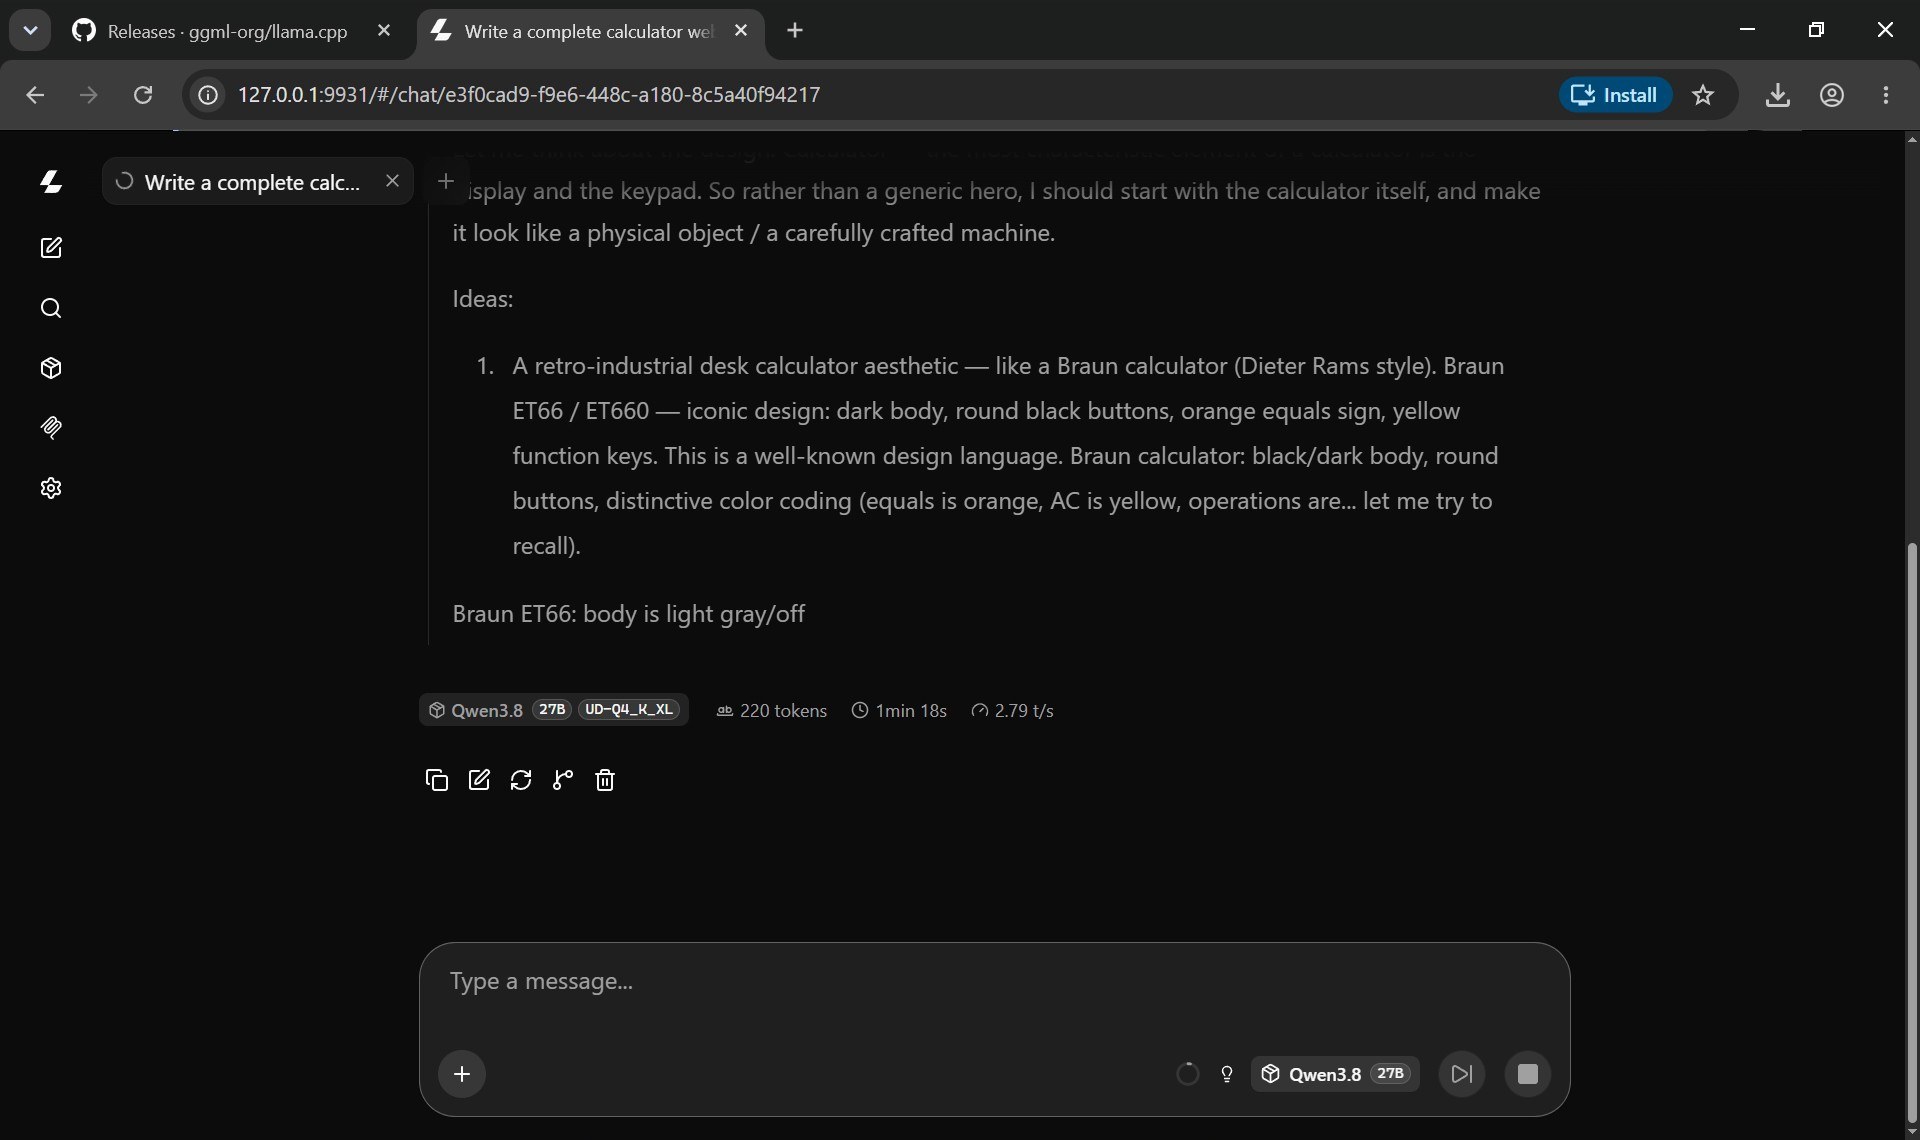This screenshot has width=1920, height=1140.
Task: Branch the conversation from this message
Action: click(563, 780)
